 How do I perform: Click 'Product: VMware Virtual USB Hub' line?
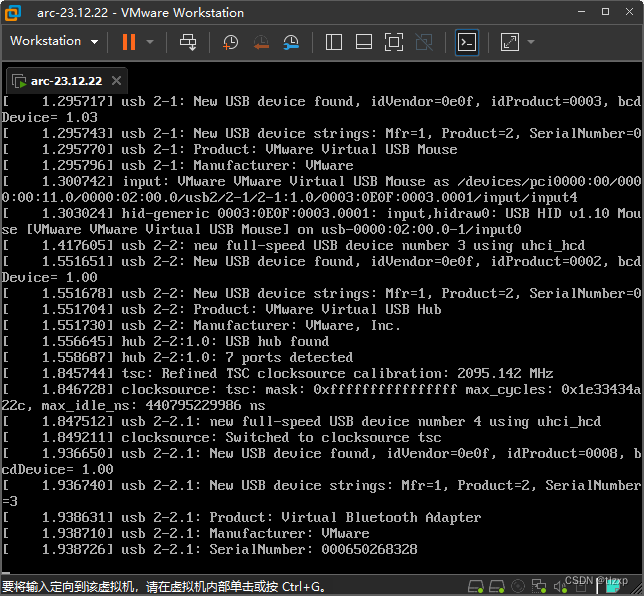tap(222, 309)
